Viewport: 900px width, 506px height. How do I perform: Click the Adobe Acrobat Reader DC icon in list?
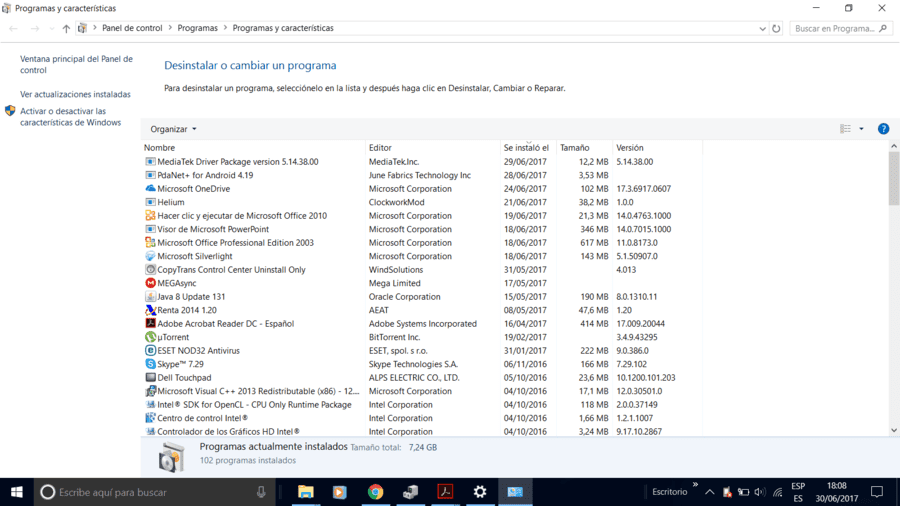coord(150,324)
